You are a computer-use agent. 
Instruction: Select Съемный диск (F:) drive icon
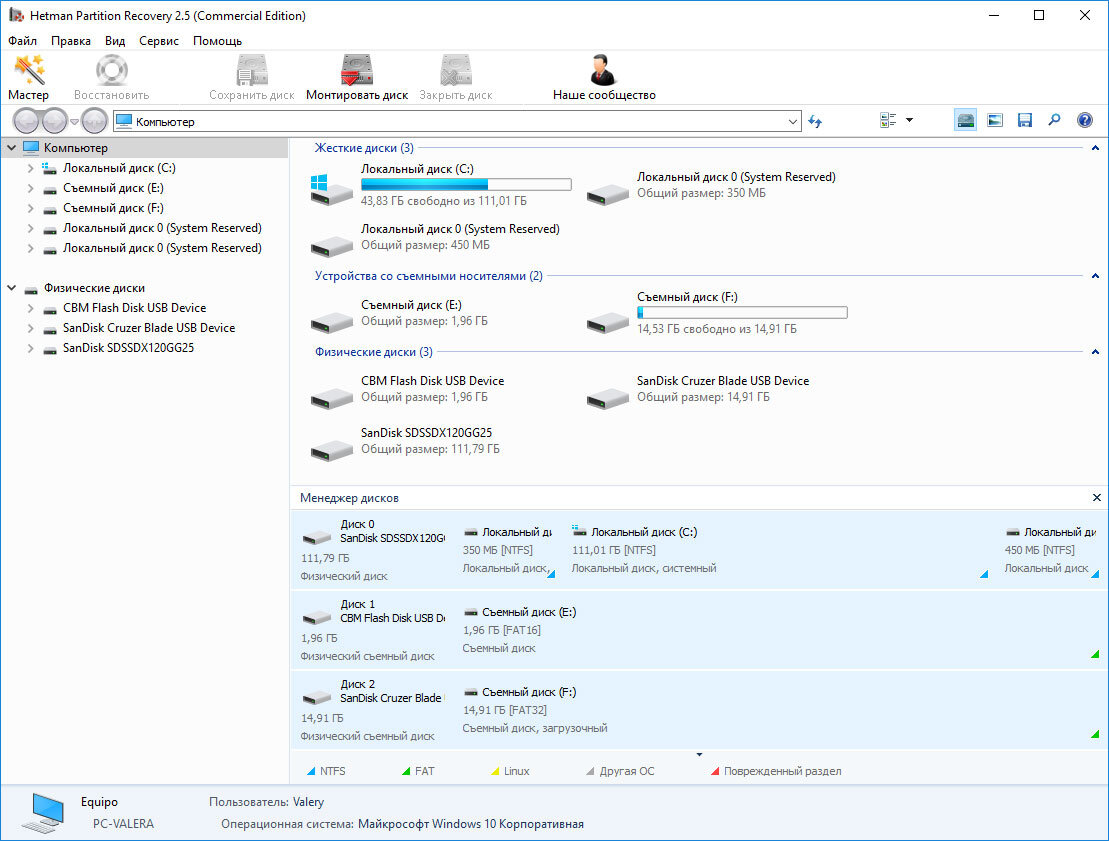pyautogui.click(x=608, y=321)
